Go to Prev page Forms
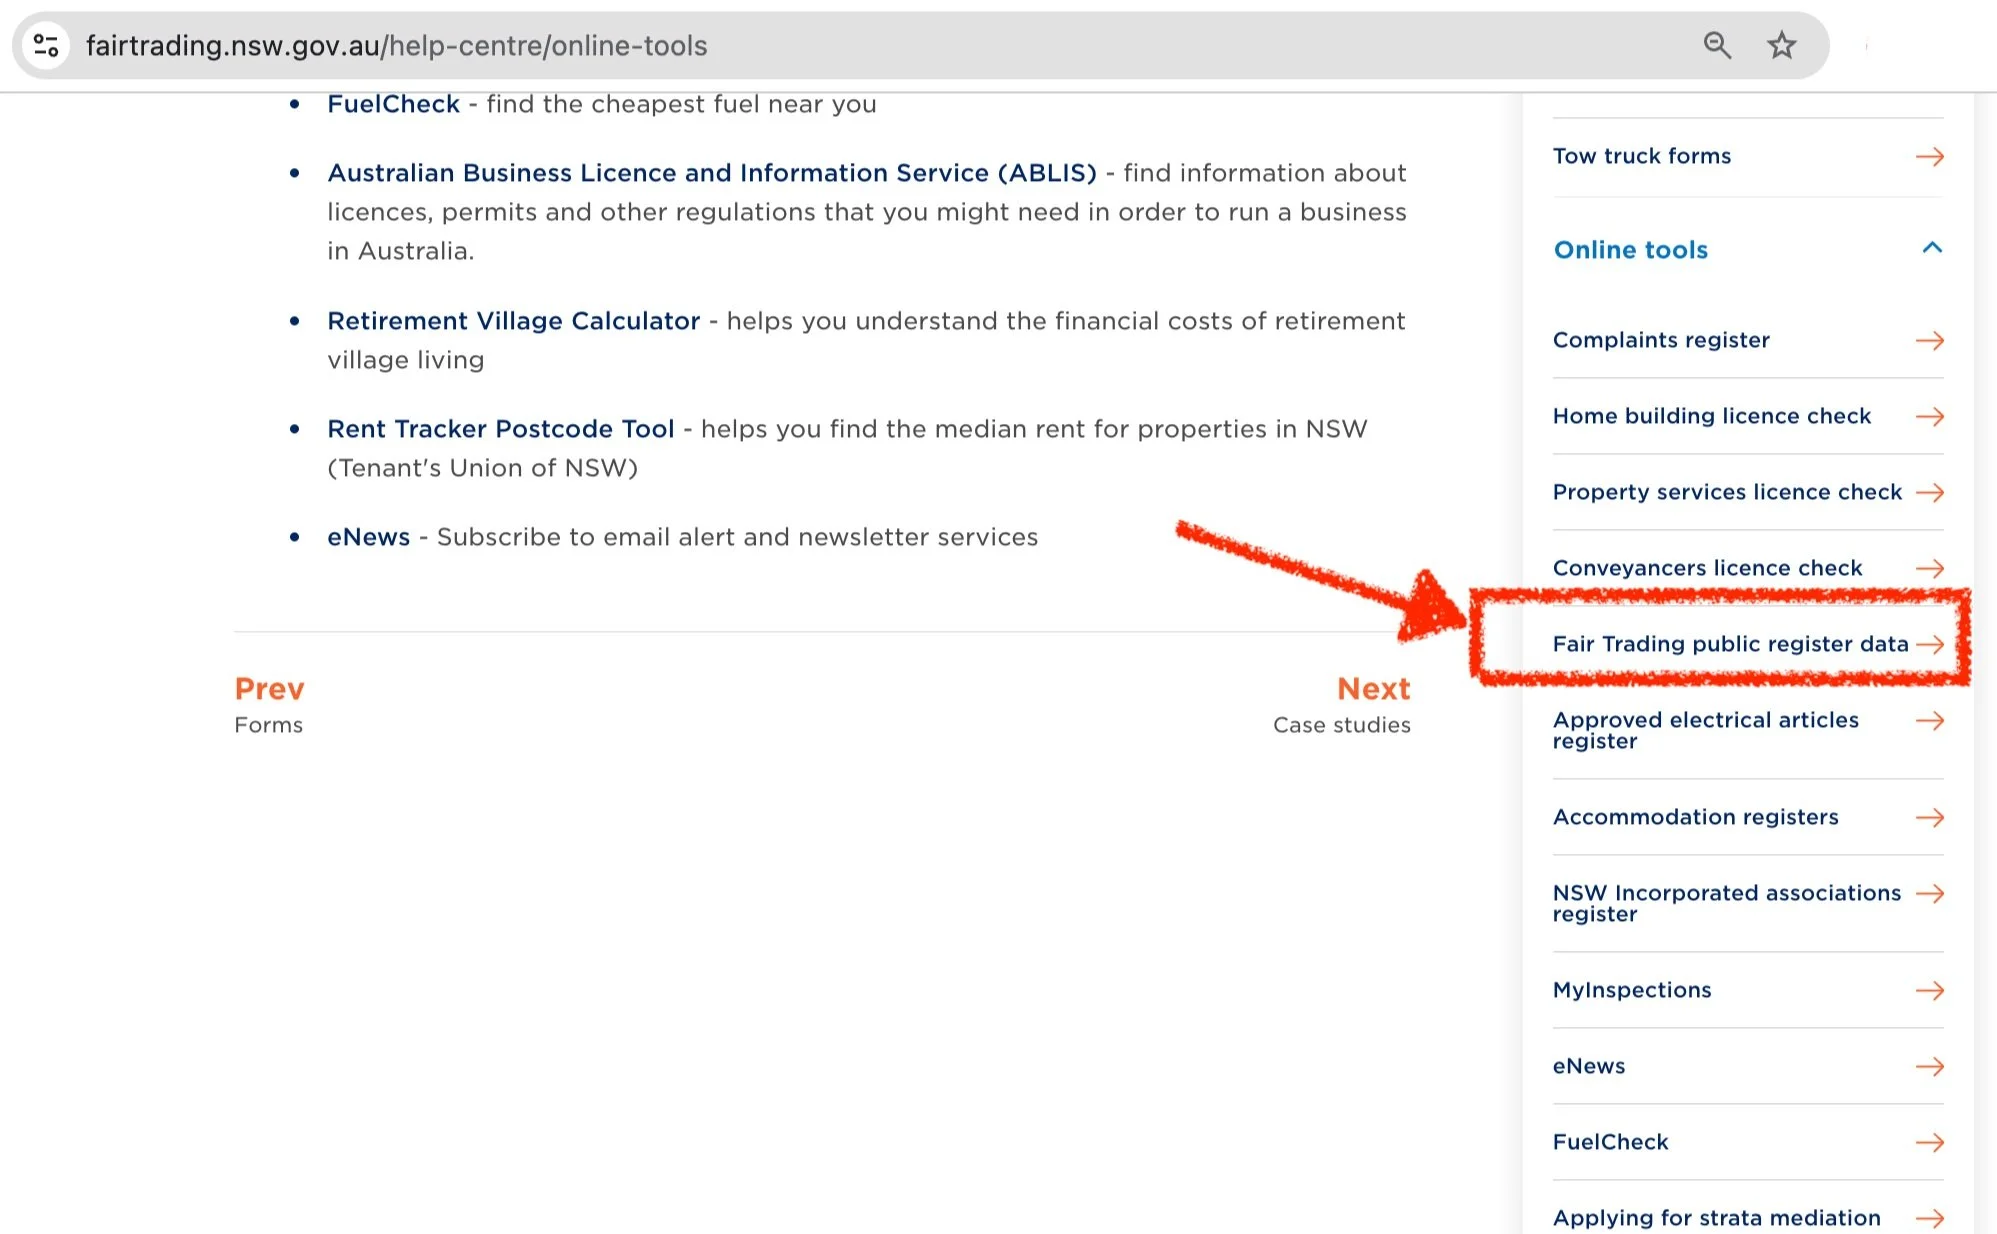This screenshot has height=1234, width=1997. click(x=269, y=689)
